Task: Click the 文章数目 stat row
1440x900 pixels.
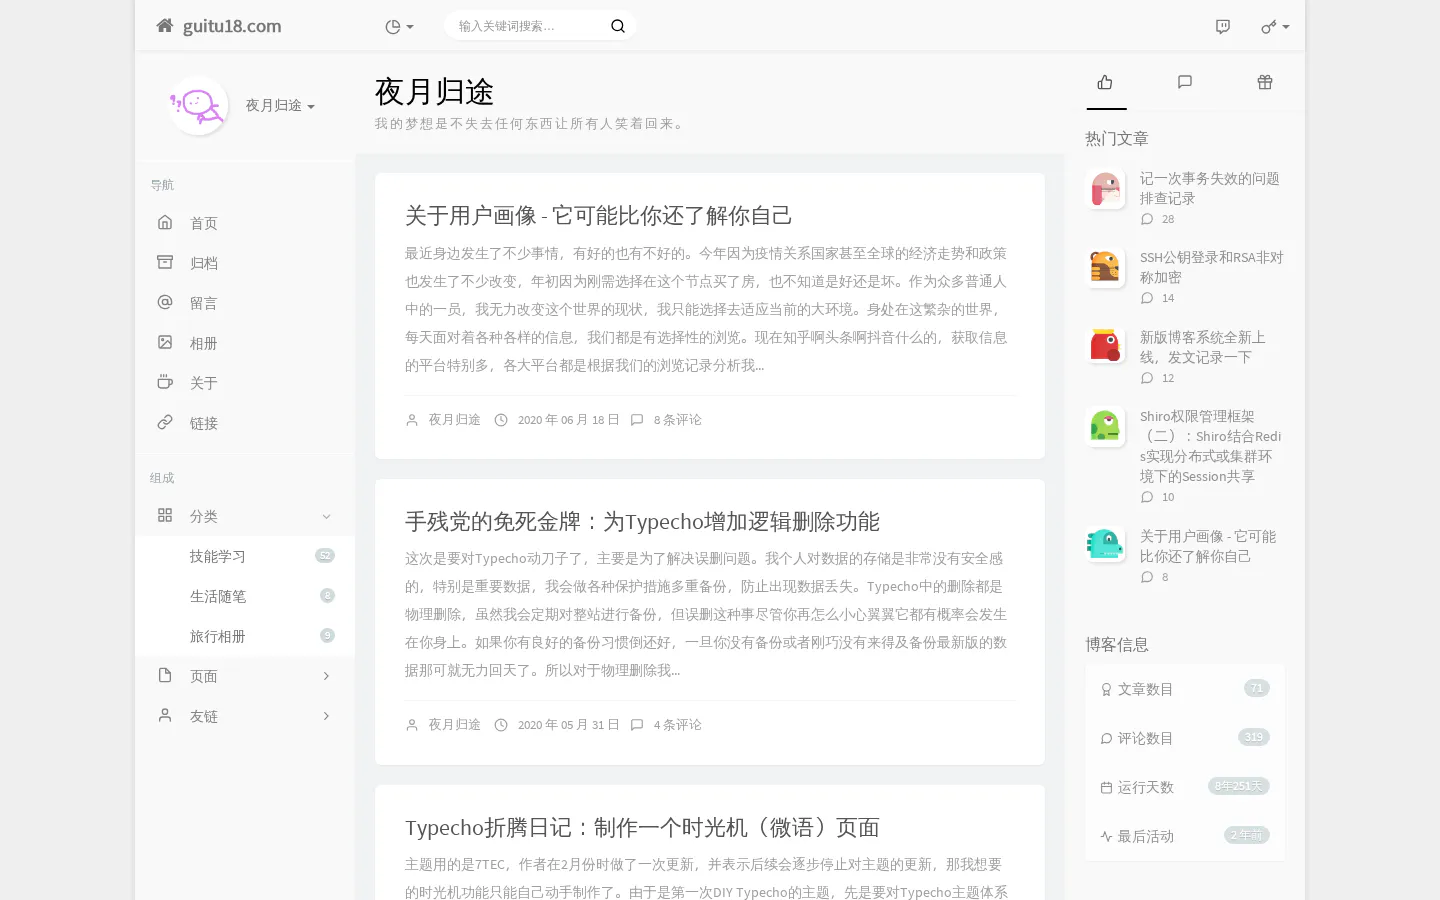Action: 1185,689
